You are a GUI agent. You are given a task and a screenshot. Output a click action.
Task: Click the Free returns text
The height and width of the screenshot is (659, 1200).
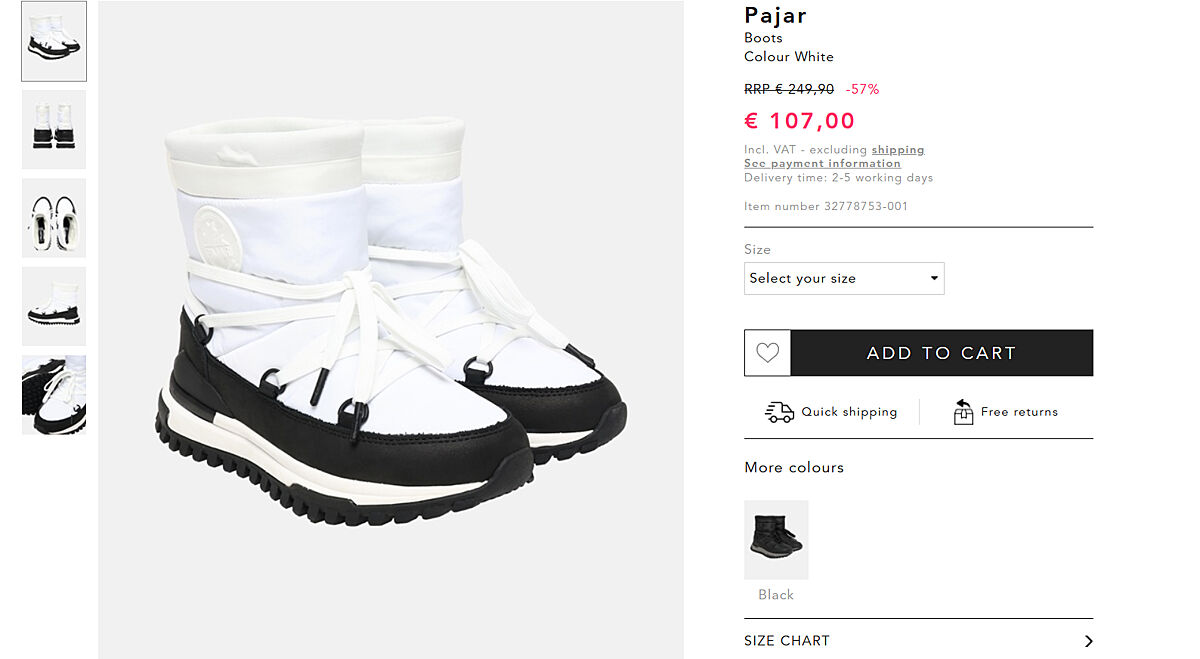[1019, 412]
